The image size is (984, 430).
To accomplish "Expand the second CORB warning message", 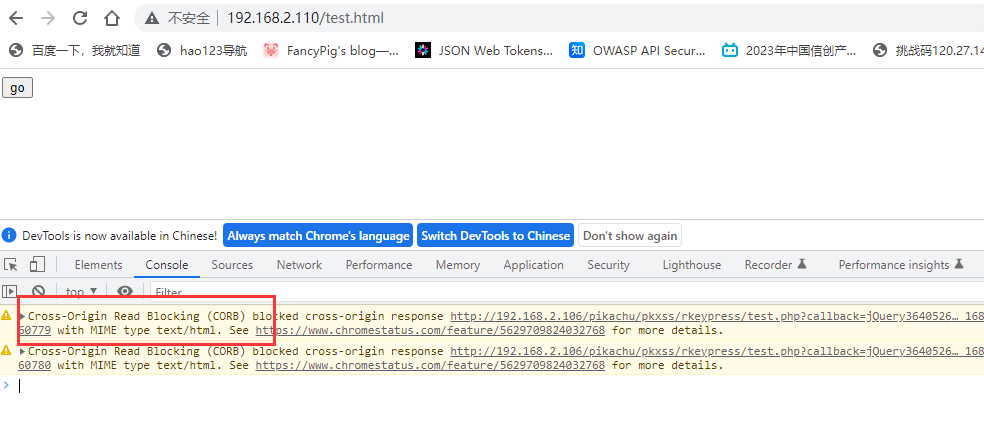I will tap(23, 352).
